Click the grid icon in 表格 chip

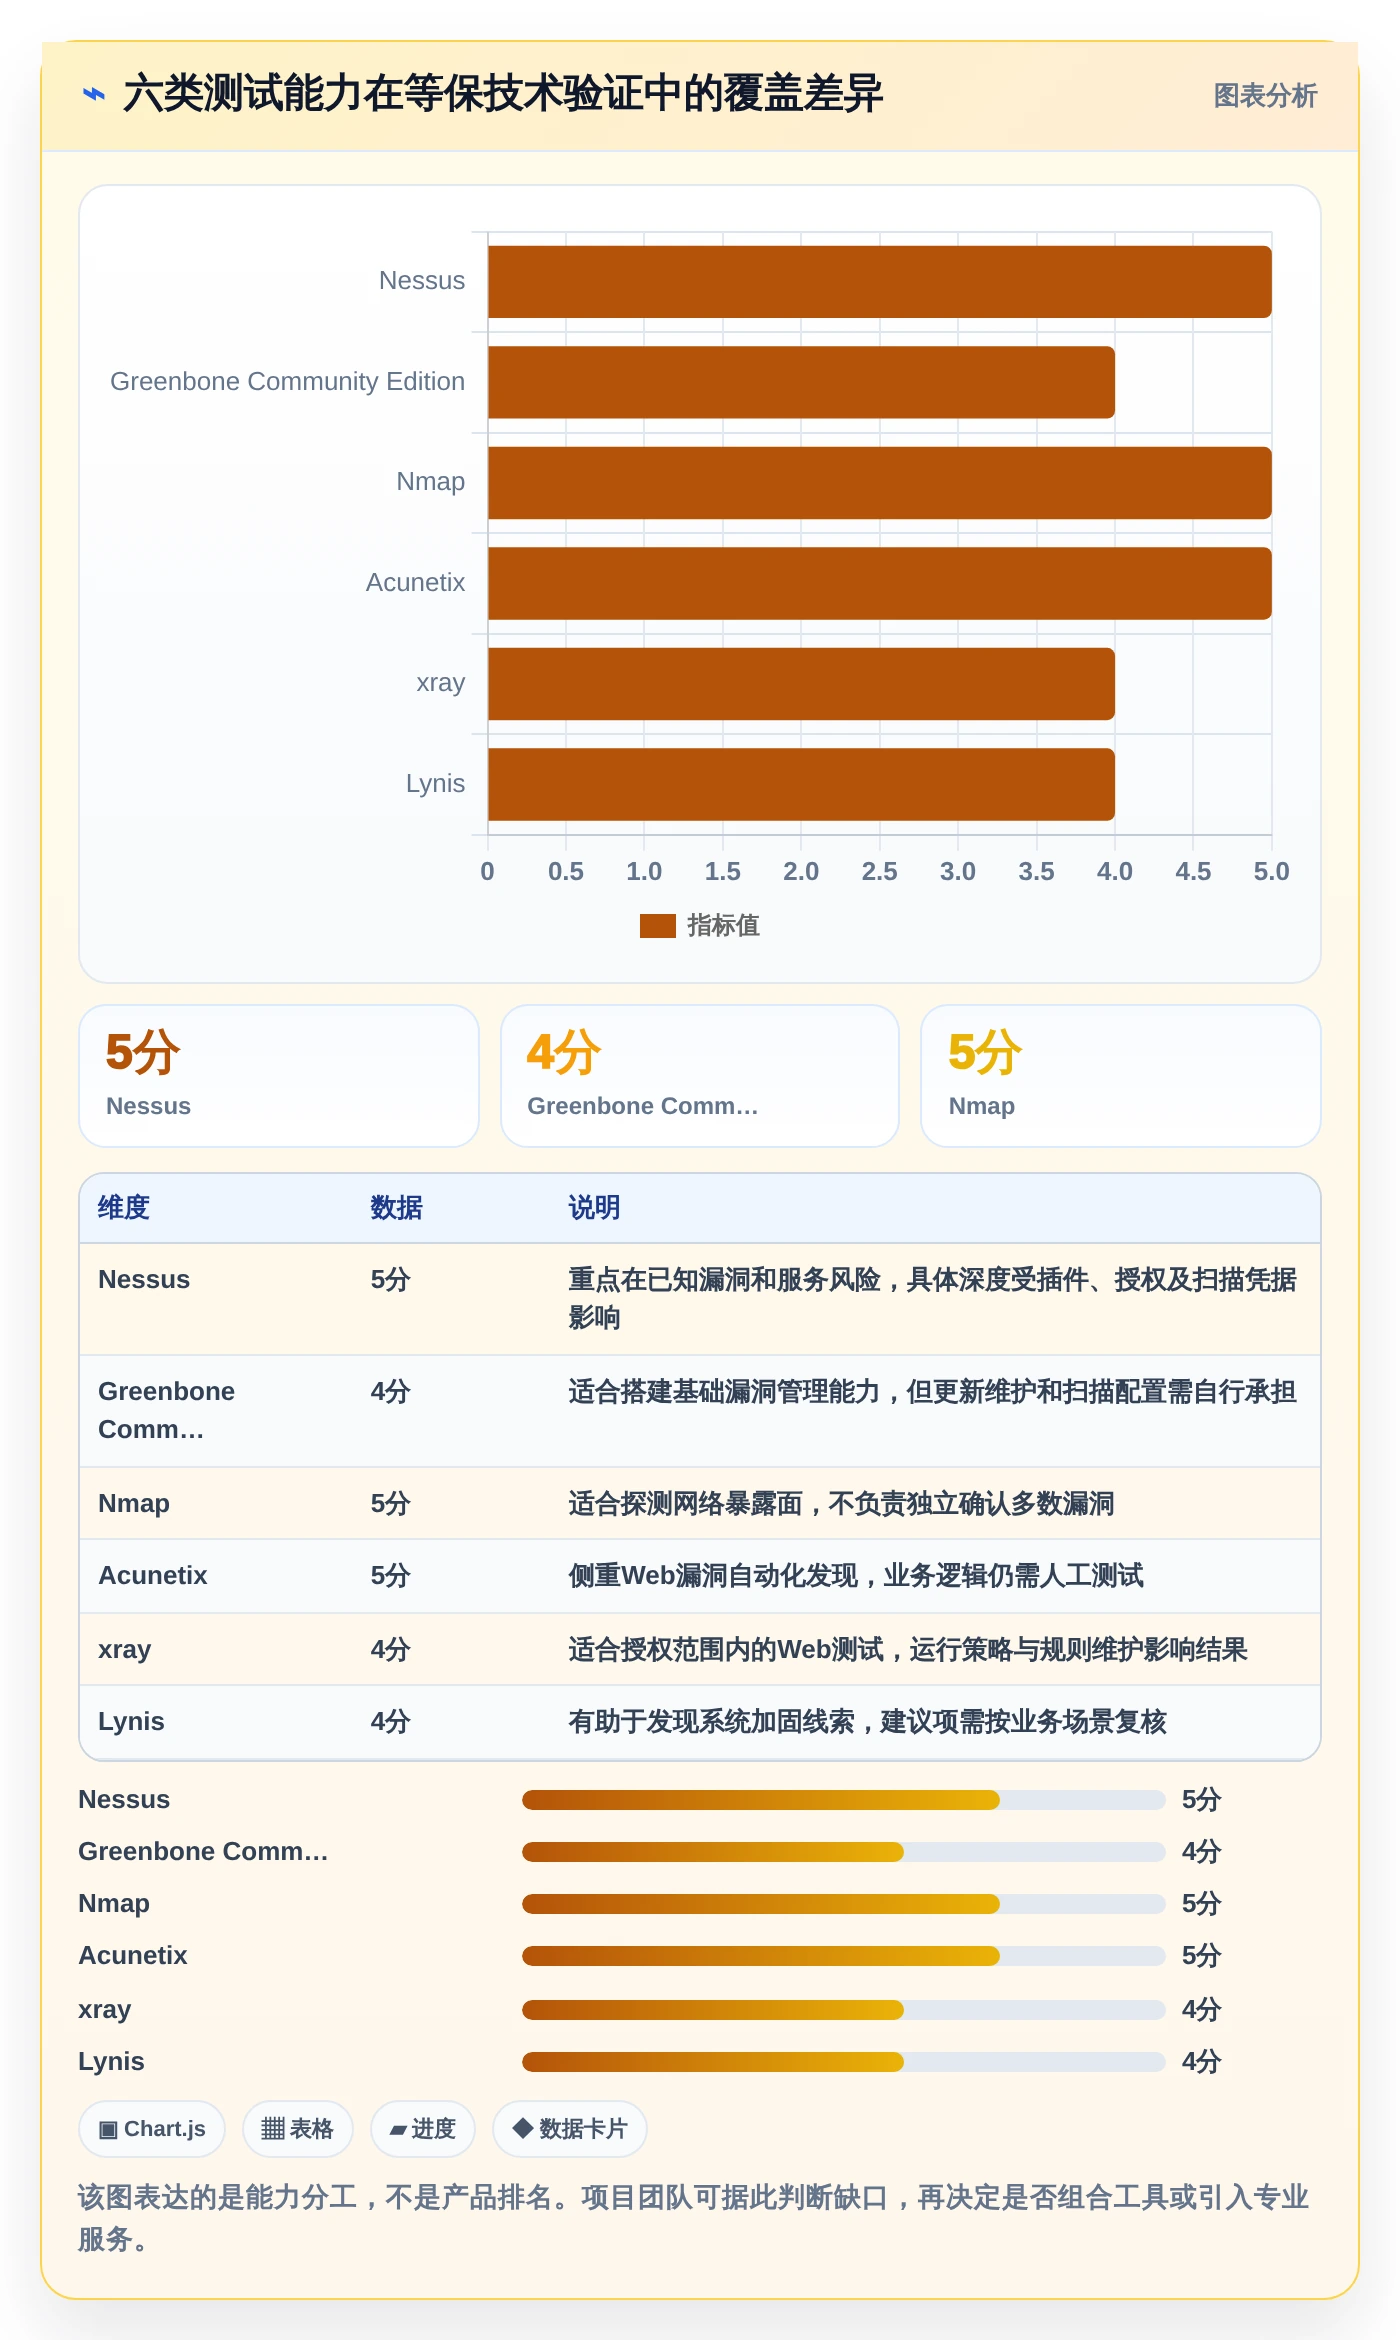coord(272,2129)
